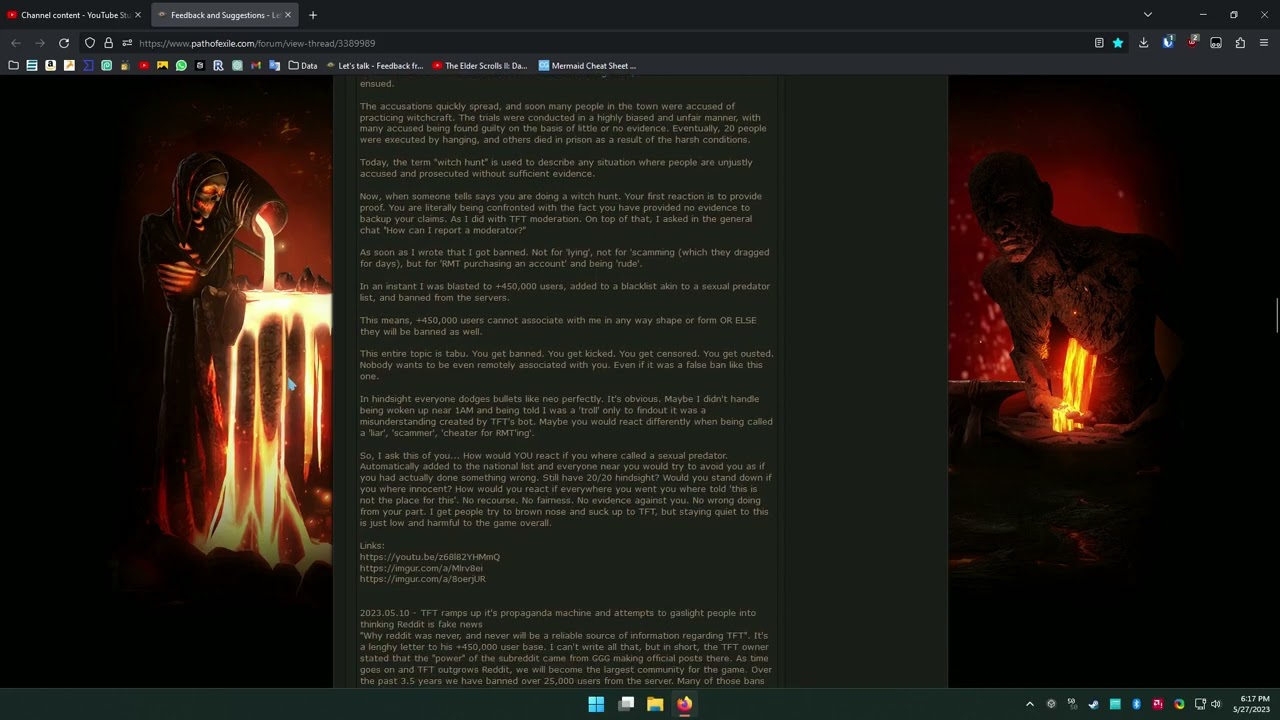
Task: Open the Amazon bookmark
Action: click(50, 66)
